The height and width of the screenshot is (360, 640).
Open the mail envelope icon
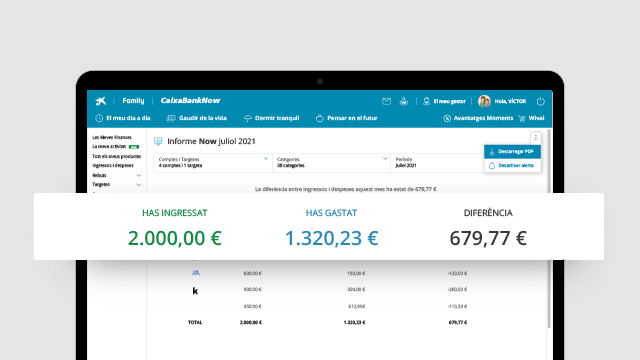386,101
